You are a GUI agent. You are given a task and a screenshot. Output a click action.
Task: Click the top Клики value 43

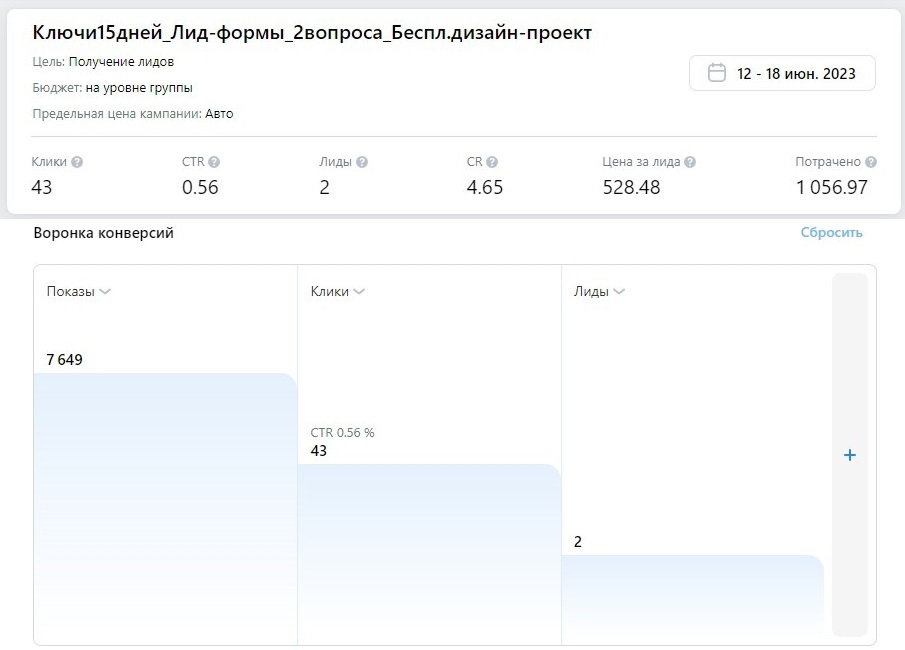42,188
